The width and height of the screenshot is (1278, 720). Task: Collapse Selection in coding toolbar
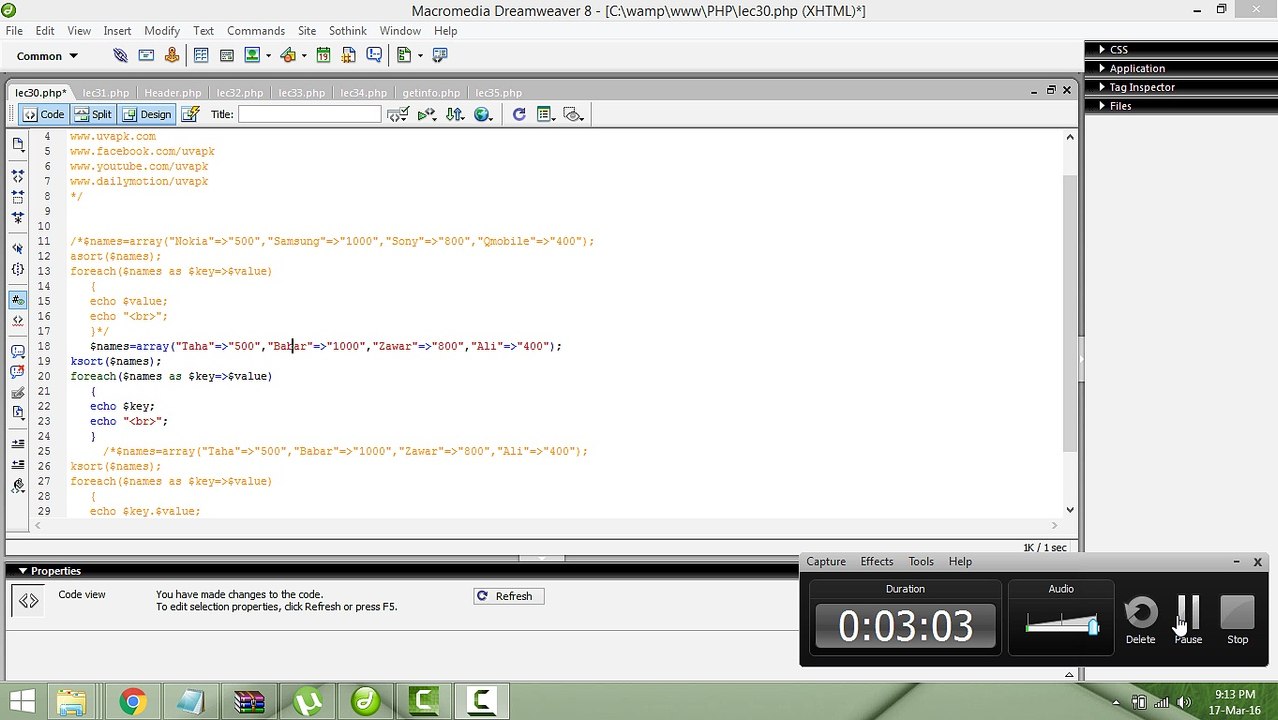coord(18,197)
